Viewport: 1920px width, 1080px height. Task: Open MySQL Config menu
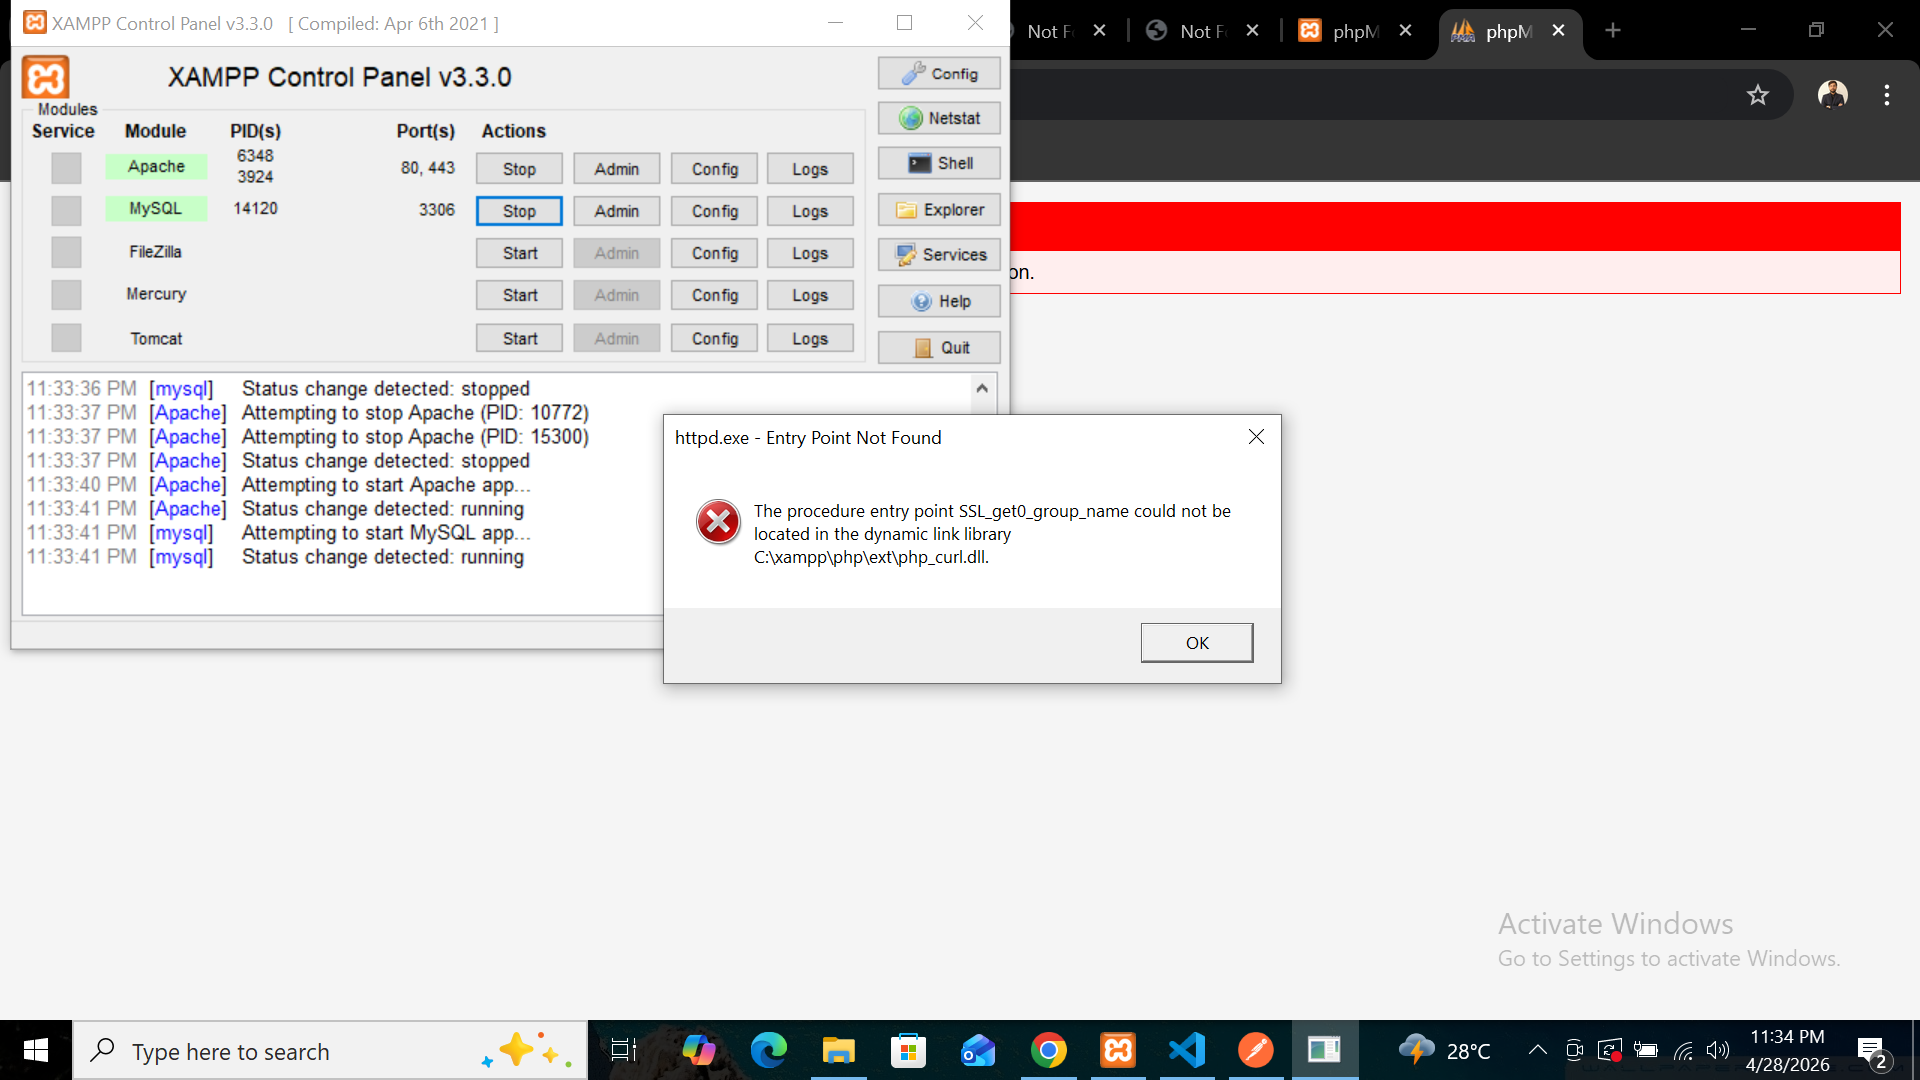(x=714, y=211)
